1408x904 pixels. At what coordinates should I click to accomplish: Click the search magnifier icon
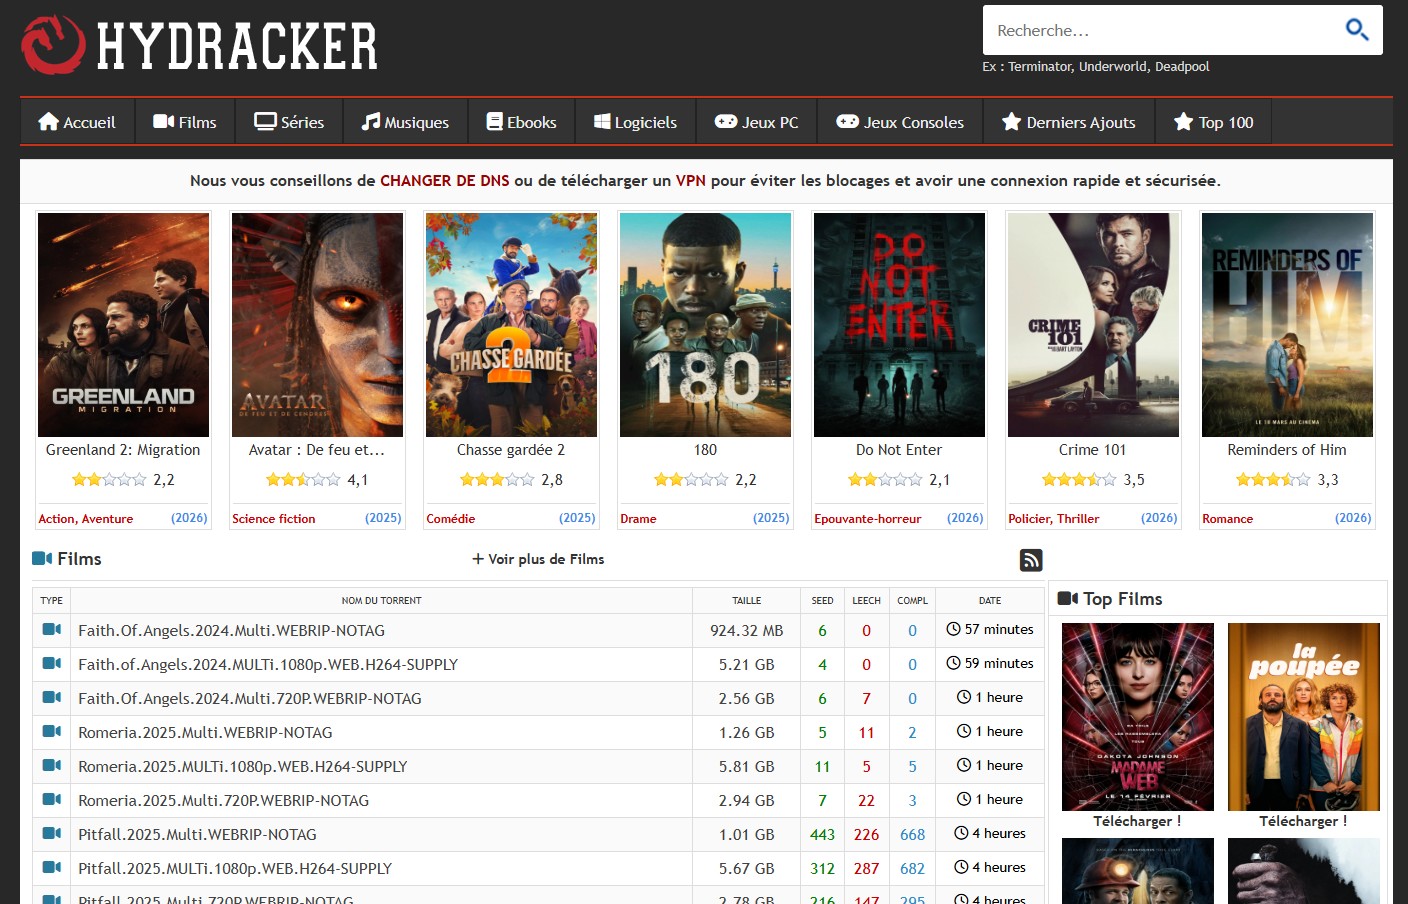tap(1357, 30)
